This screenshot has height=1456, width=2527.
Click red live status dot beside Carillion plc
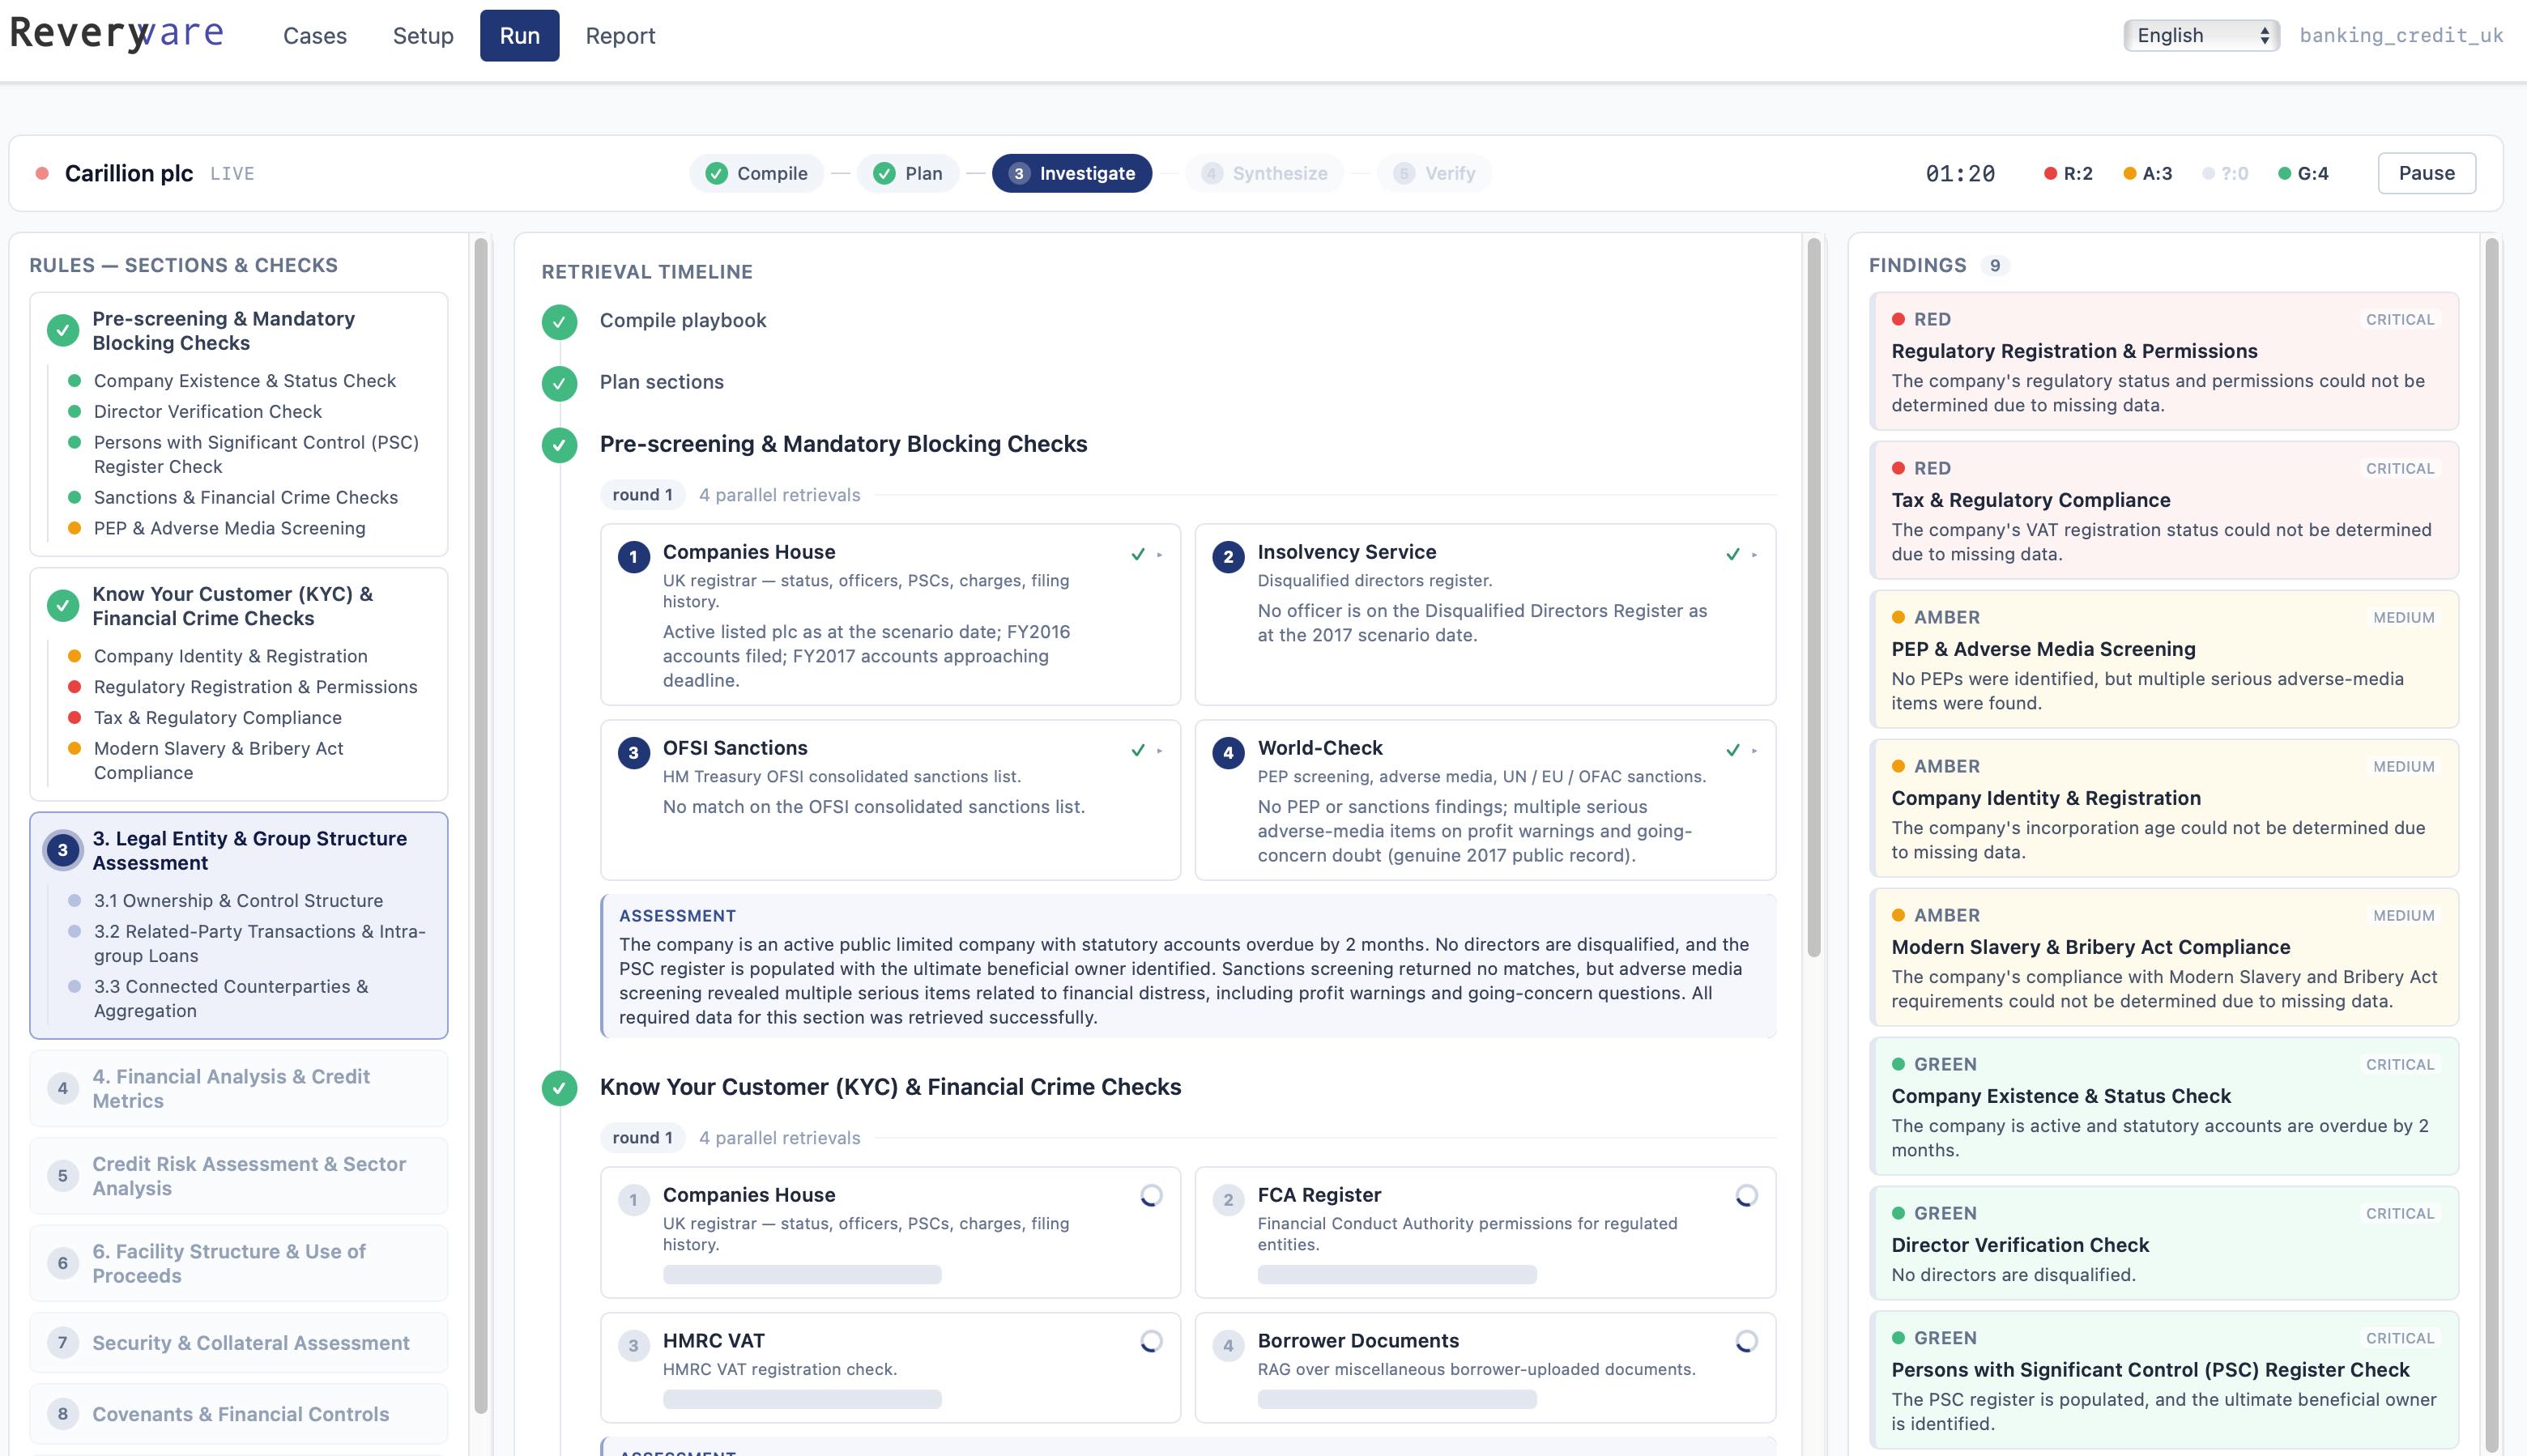42,173
